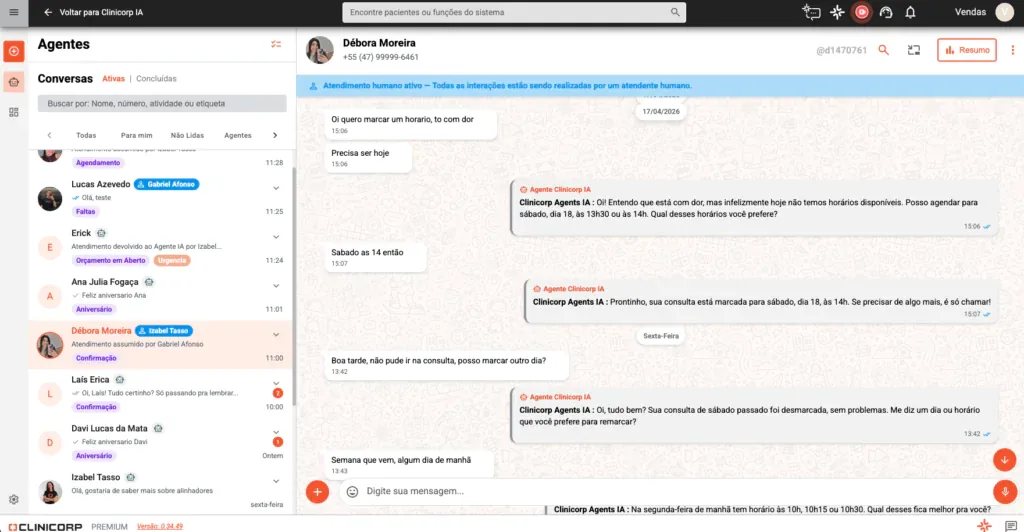Viewport: 1024px width, 532px height.
Task: Click the Urgência tag
Action: click(172, 260)
